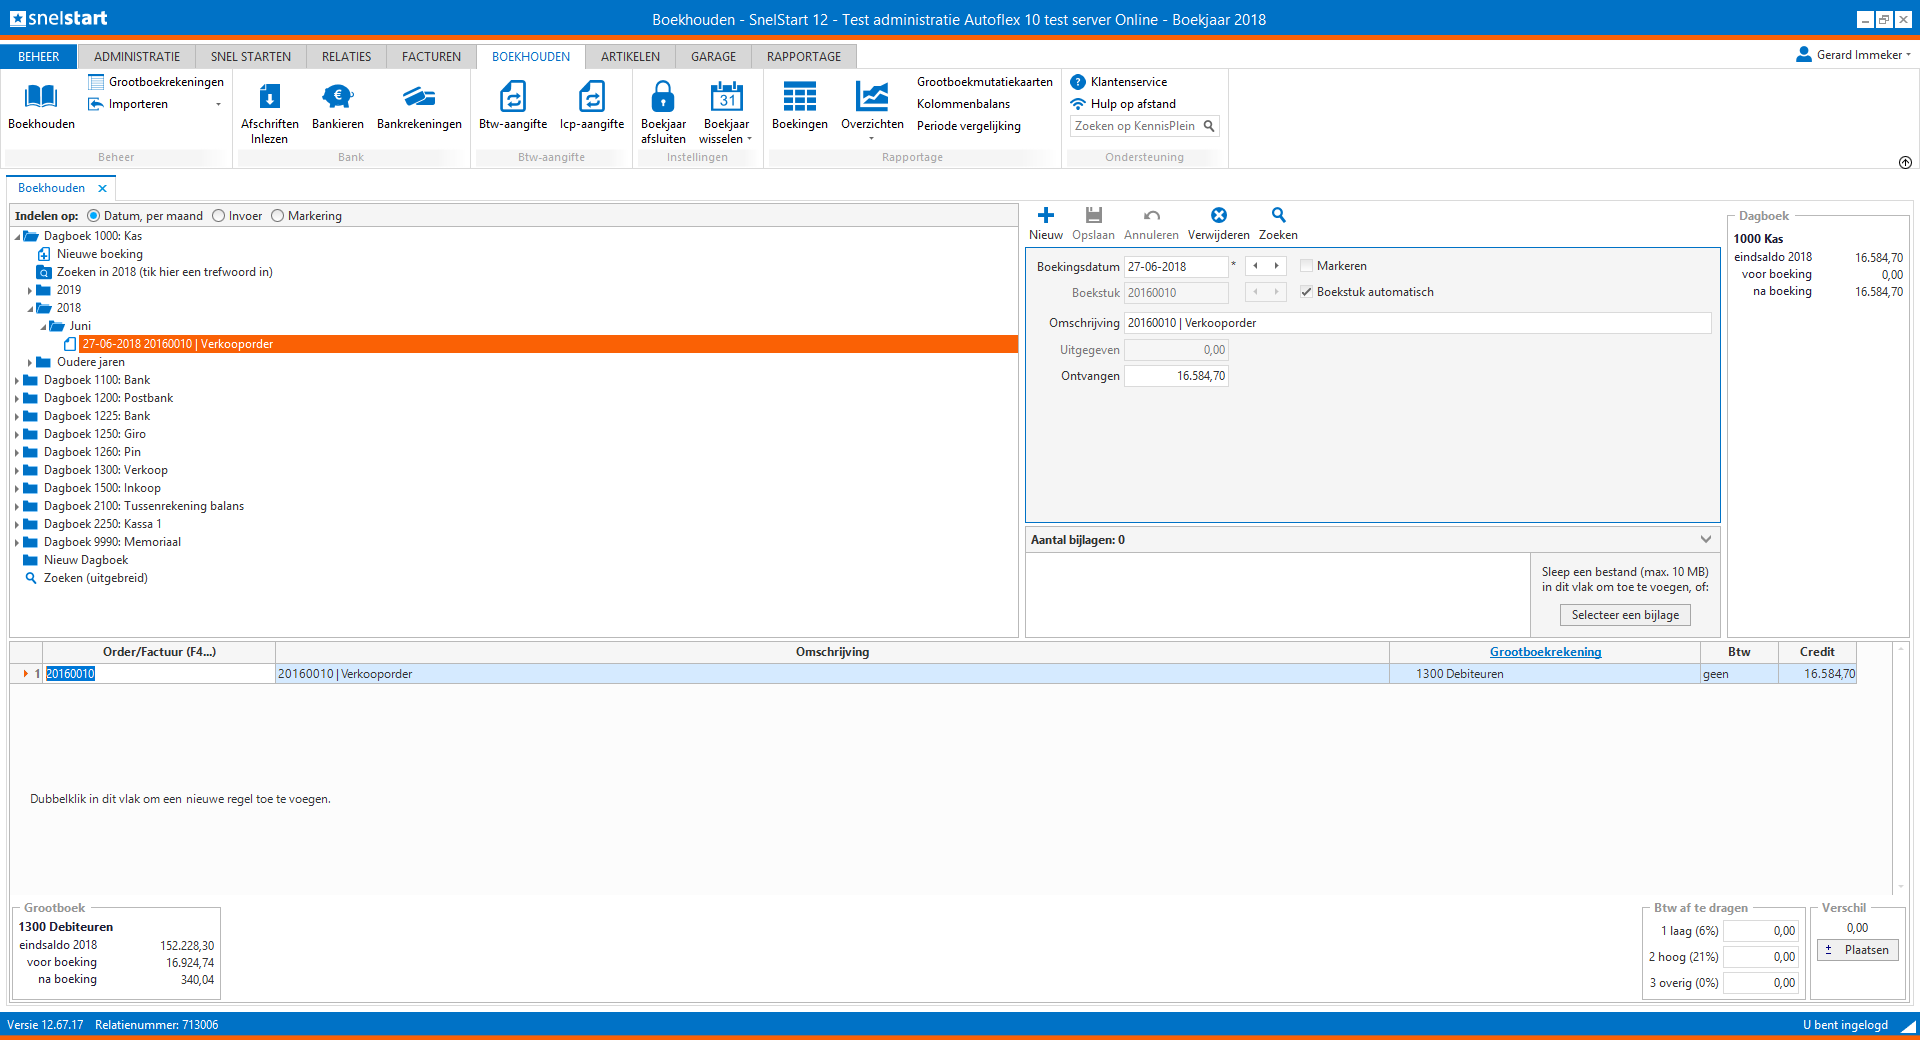Expand the 2019 folder in tree
Screen dimensions: 1920x1040
30,291
